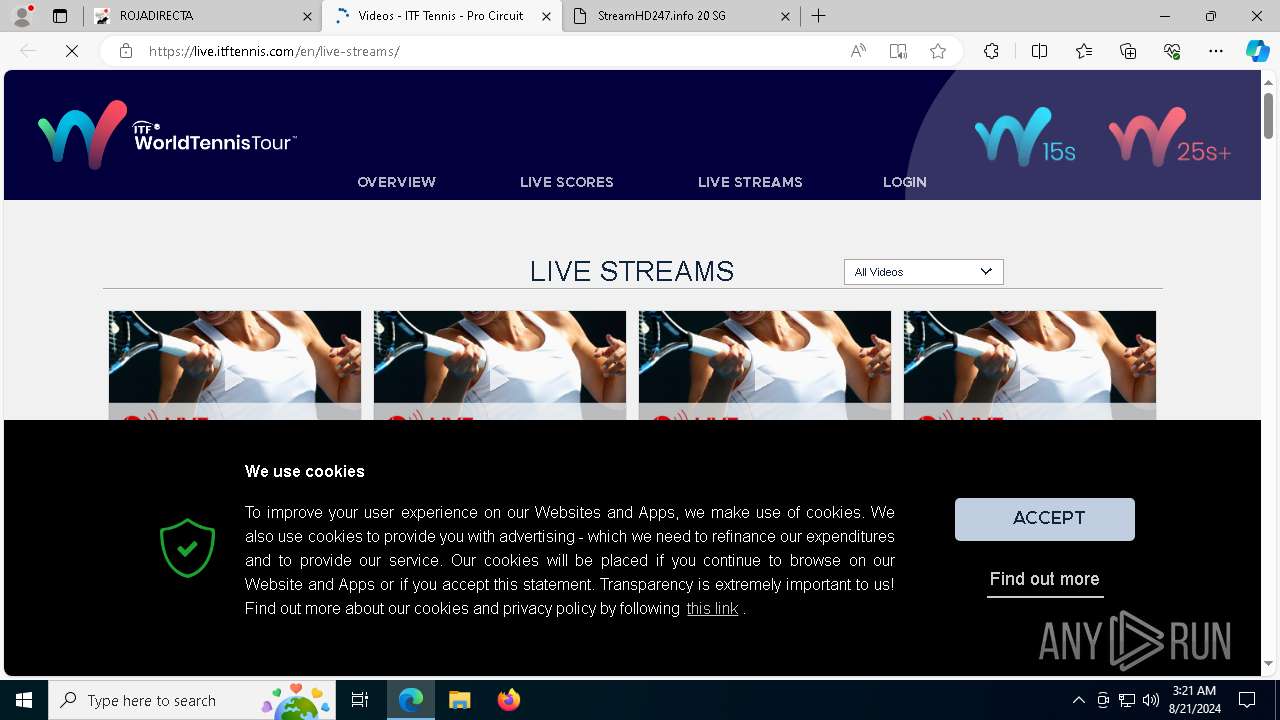The height and width of the screenshot is (720, 1280).
Task: Open the LIVE STREAMS menu item
Action: pos(750,182)
